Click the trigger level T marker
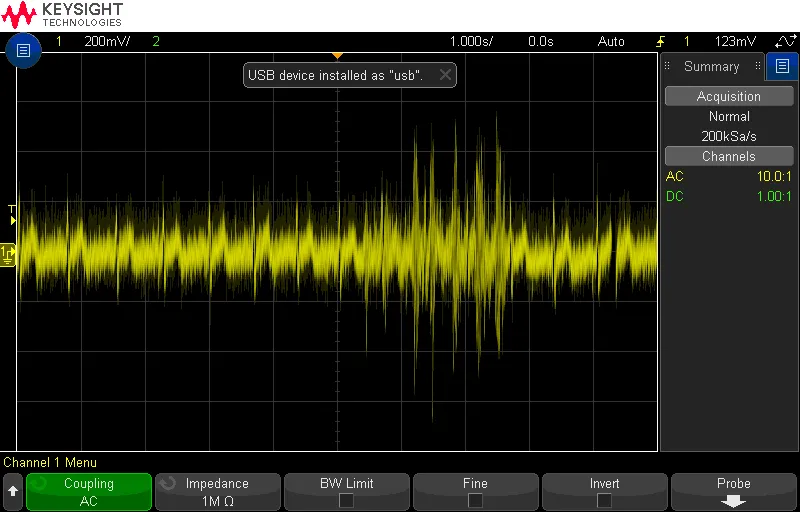Screen dimensions: 800x512 click(12, 215)
